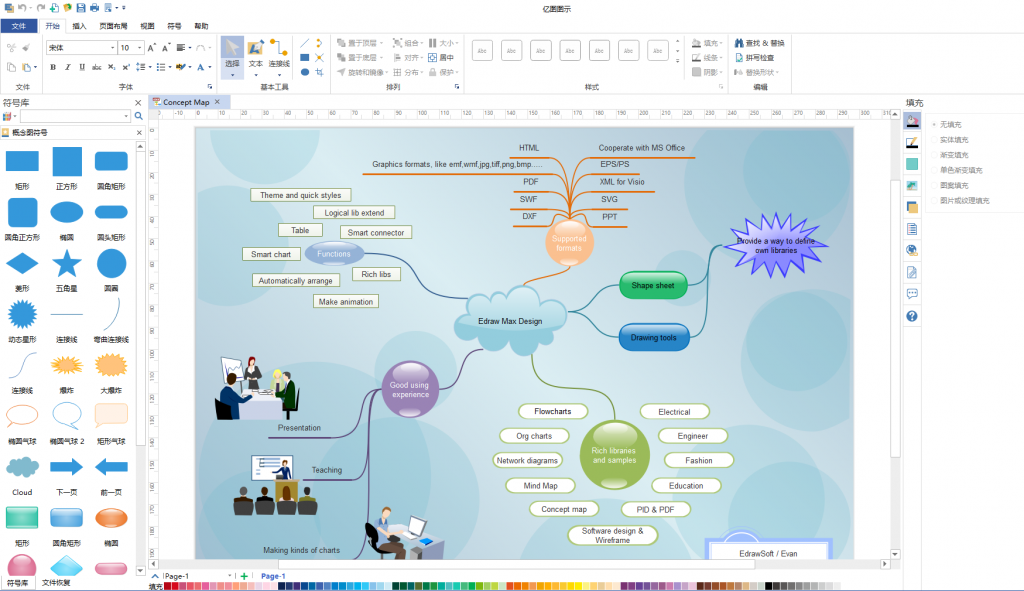The image size is (1024, 591).
Task: Close the Concept Map document tab
Action: (x=217, y=102)
